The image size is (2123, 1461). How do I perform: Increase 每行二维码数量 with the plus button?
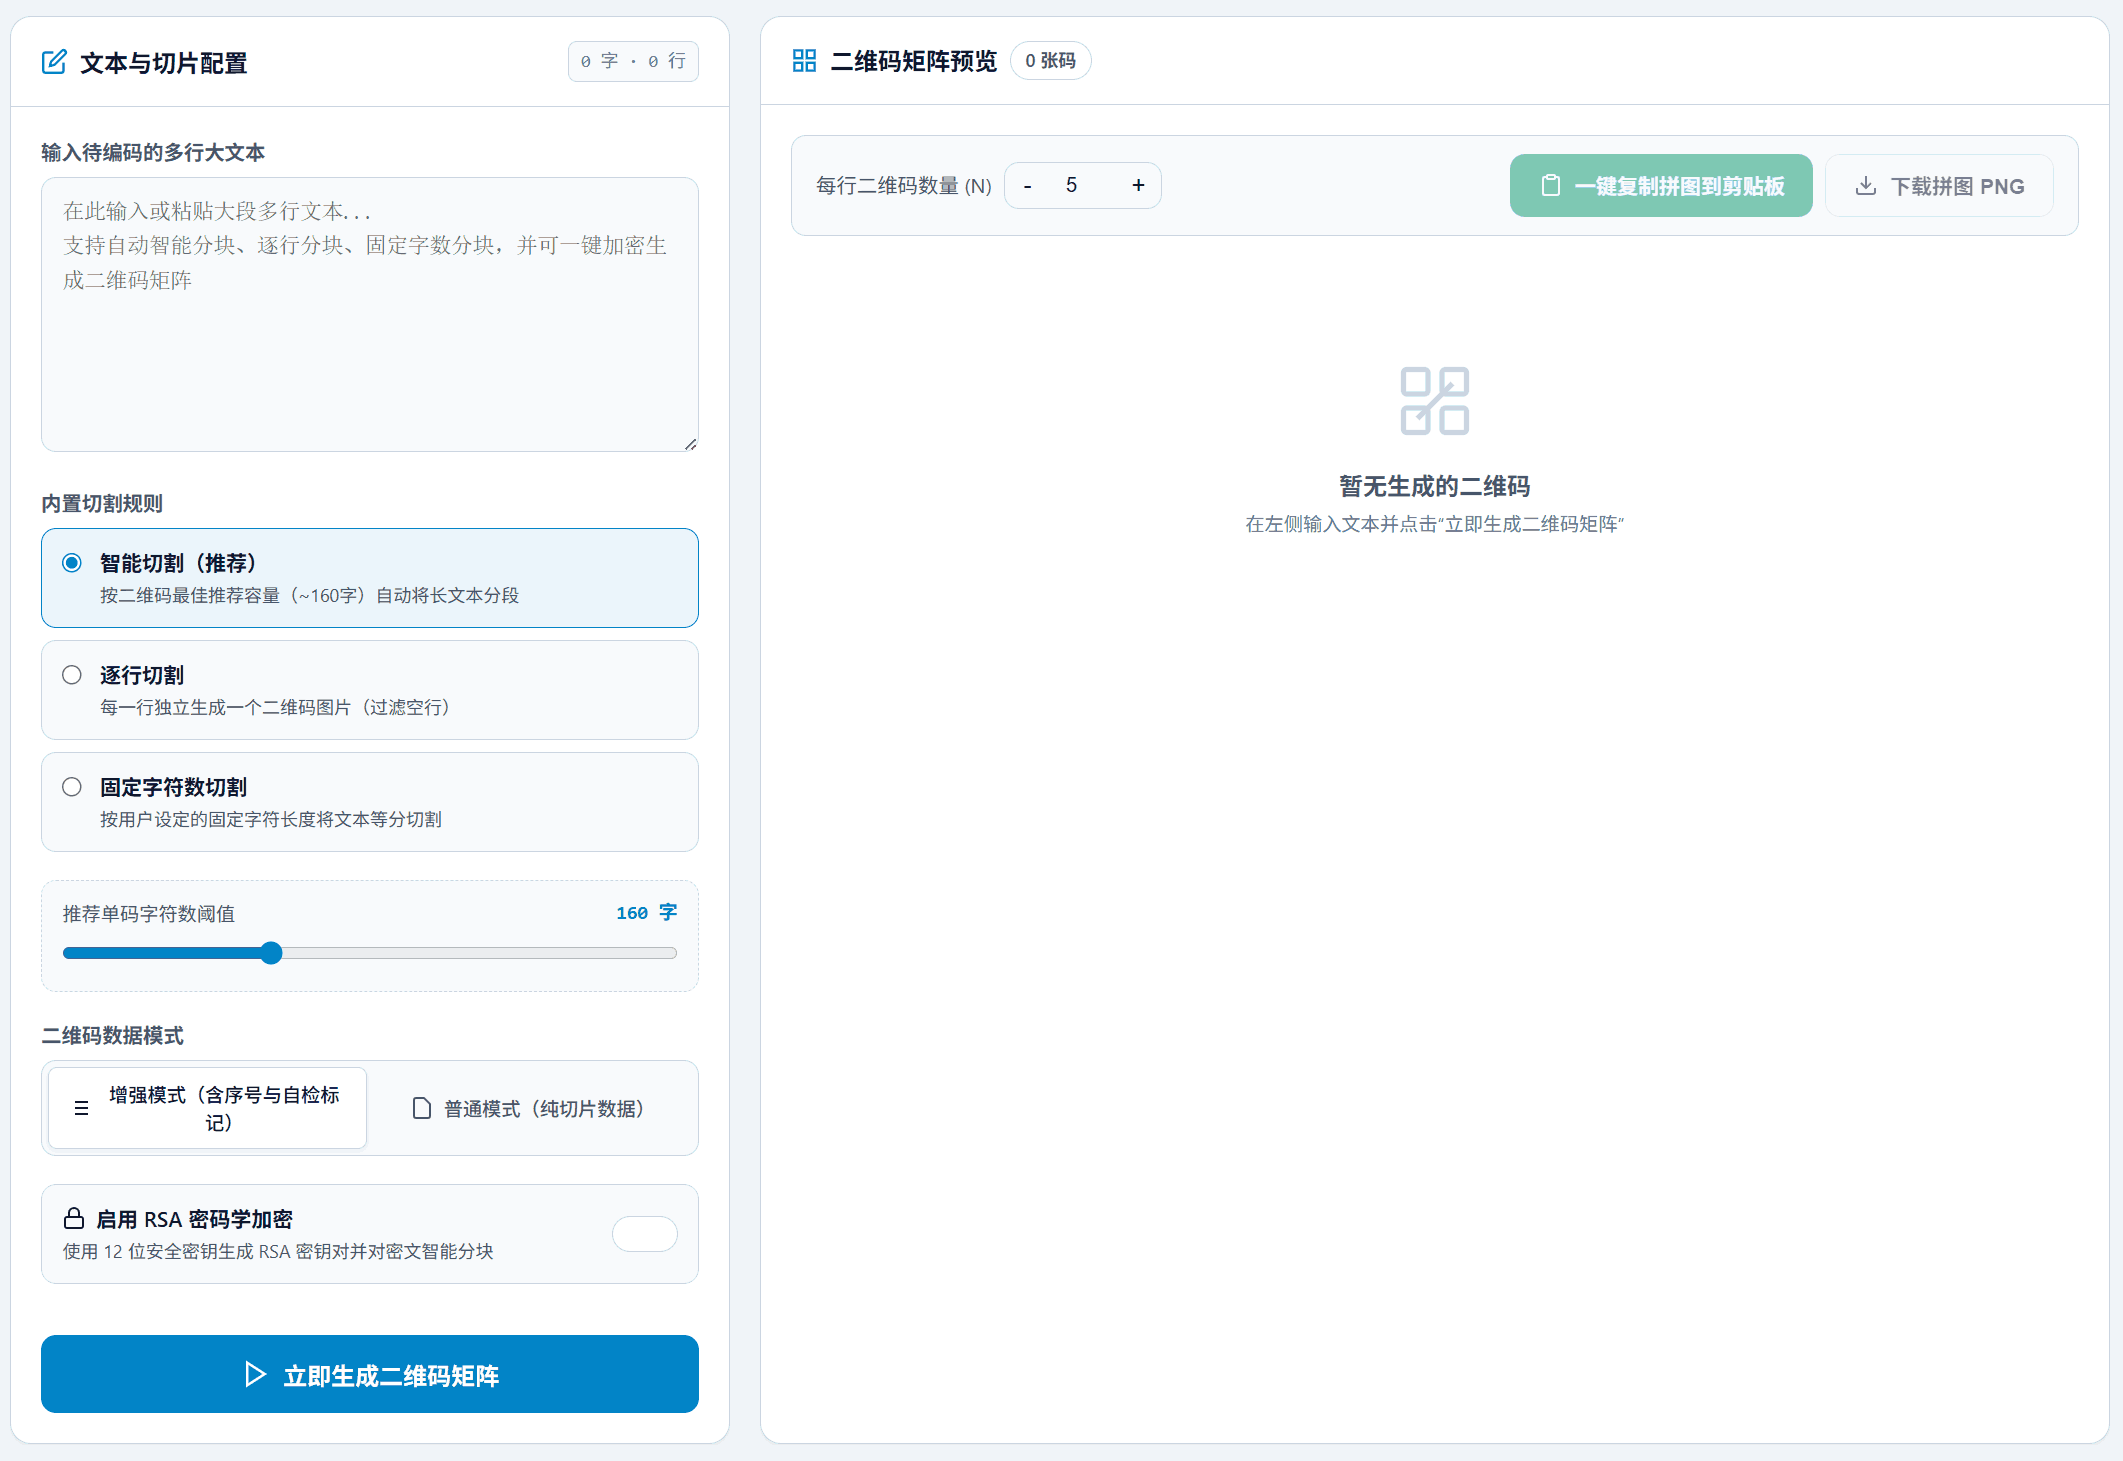(x=1138, y=186)
